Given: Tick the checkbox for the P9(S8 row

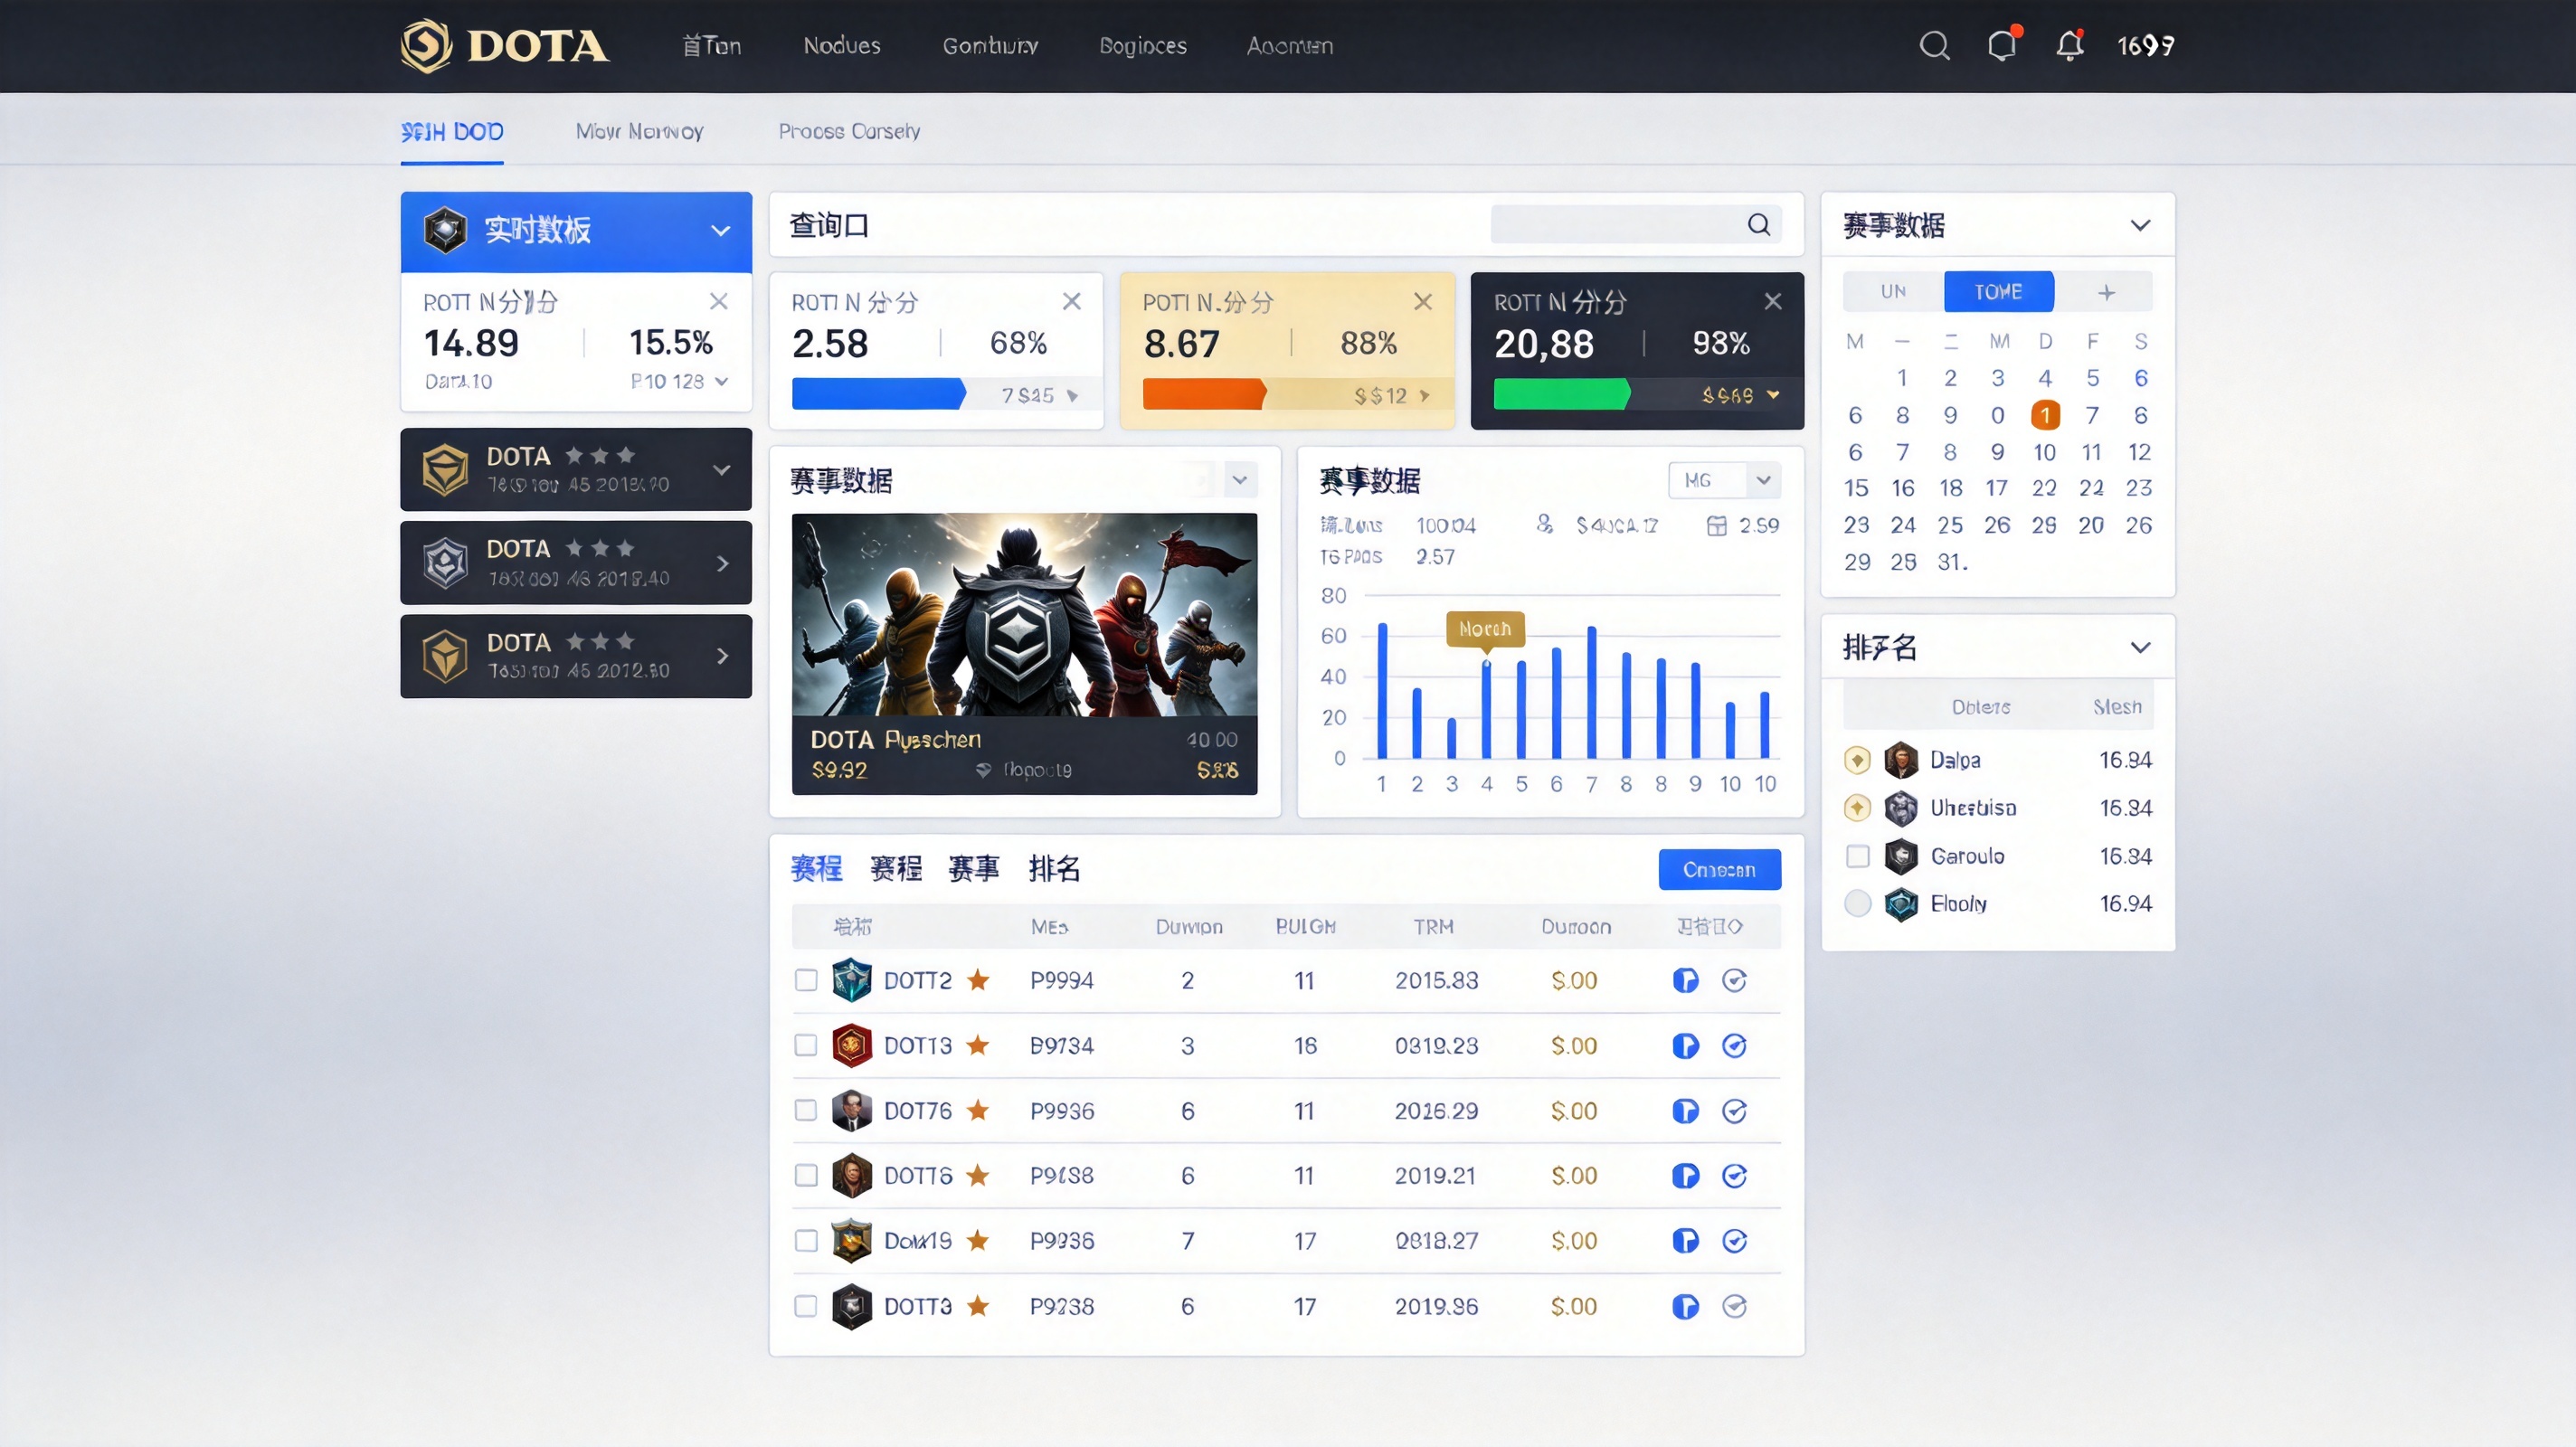Looking at the screenshot, I should 806,1175.
